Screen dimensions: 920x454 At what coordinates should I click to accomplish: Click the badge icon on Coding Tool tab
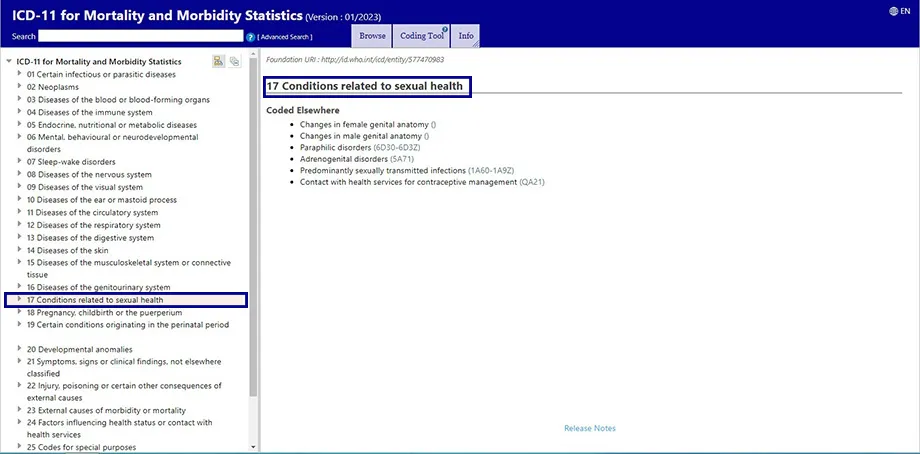pos(444,30)
